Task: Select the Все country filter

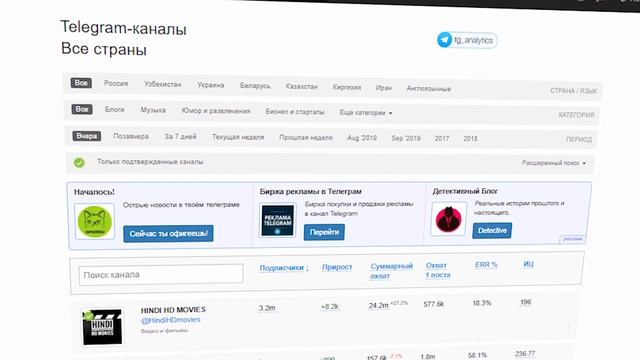Action: (x=81, y=83)
